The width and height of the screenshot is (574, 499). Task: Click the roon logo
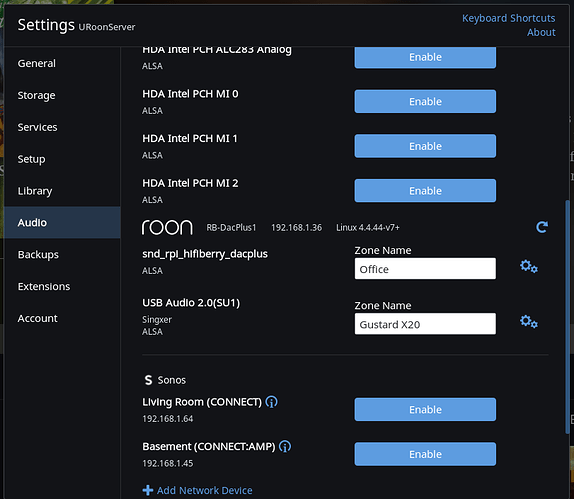tap(167, 227)
